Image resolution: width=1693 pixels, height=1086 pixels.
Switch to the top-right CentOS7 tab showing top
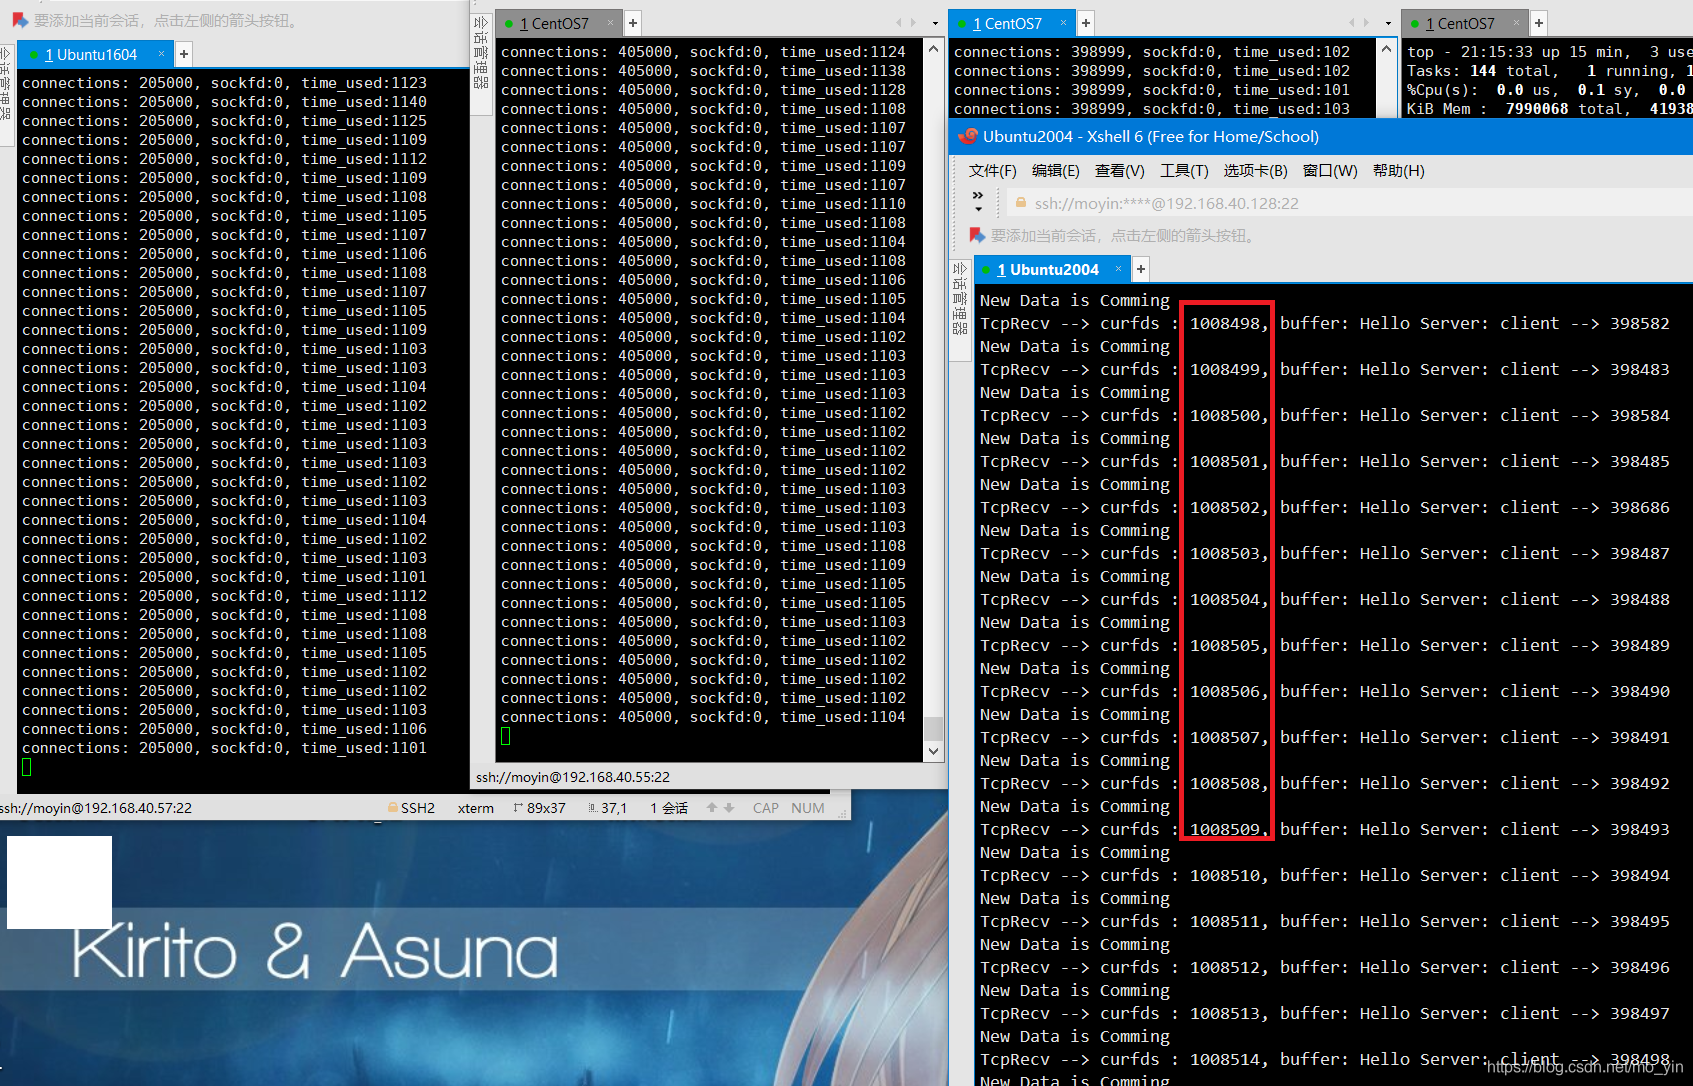tap(1460, 23)
